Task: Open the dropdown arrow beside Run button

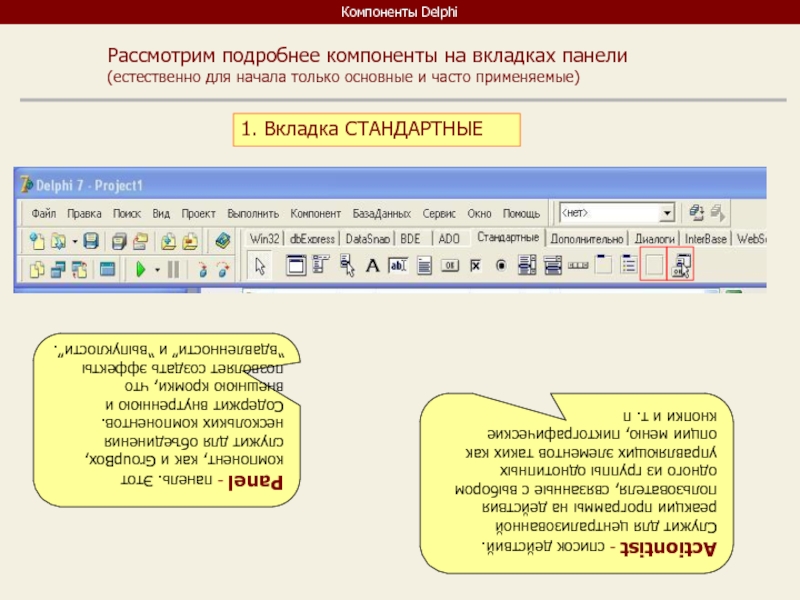Action: click(156, 268)
